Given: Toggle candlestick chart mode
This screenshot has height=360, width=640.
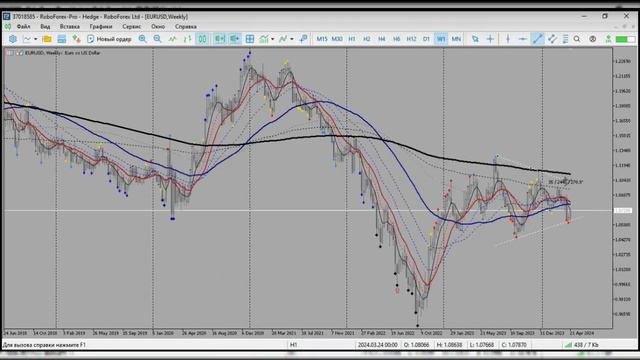Looking at the screenshot, I should tap(202, 39).
